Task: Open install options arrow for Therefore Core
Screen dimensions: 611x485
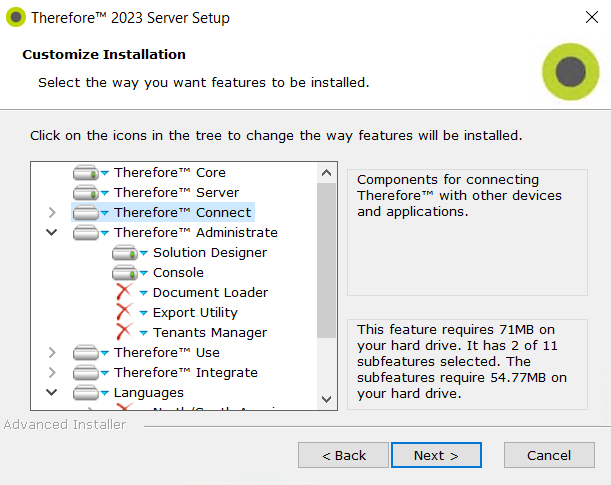Action: (104, 173)
